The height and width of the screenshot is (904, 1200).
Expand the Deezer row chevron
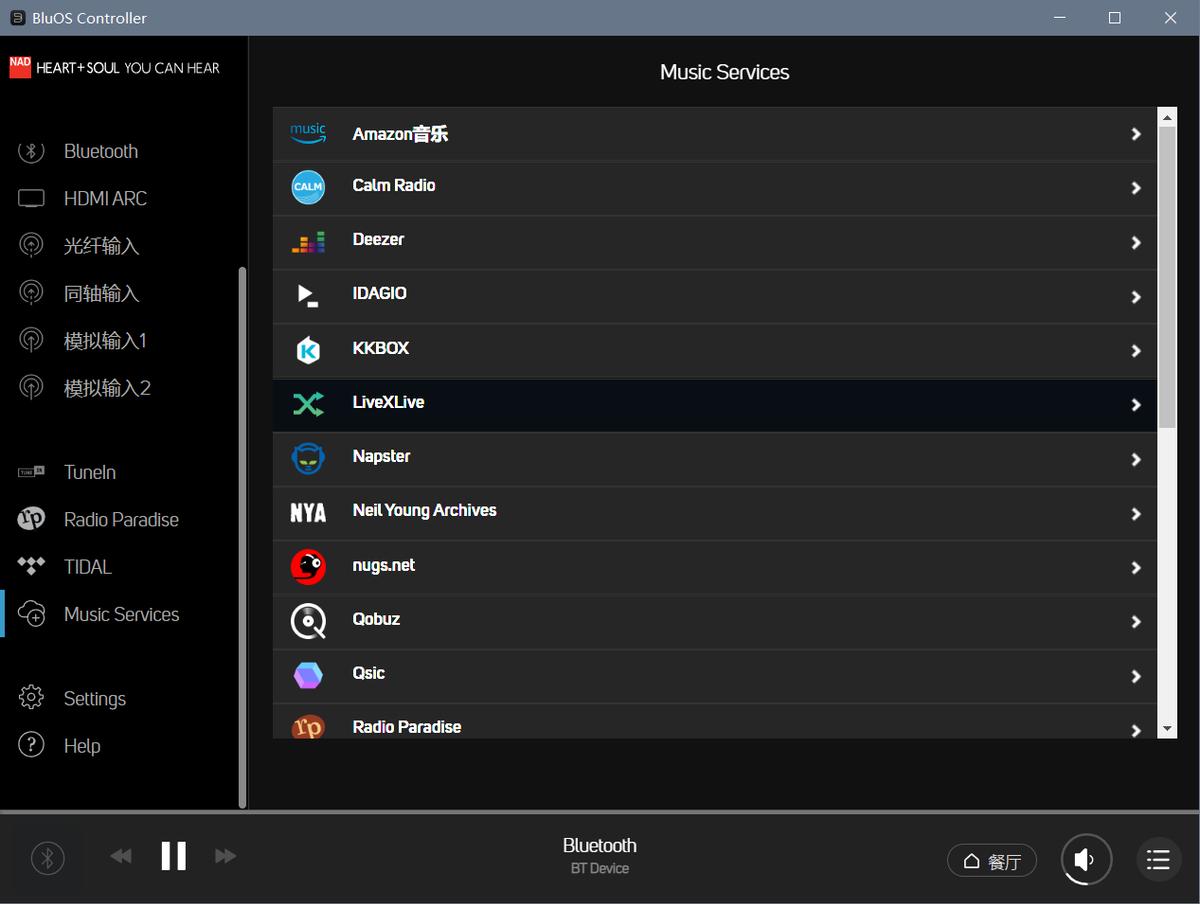1136,242
